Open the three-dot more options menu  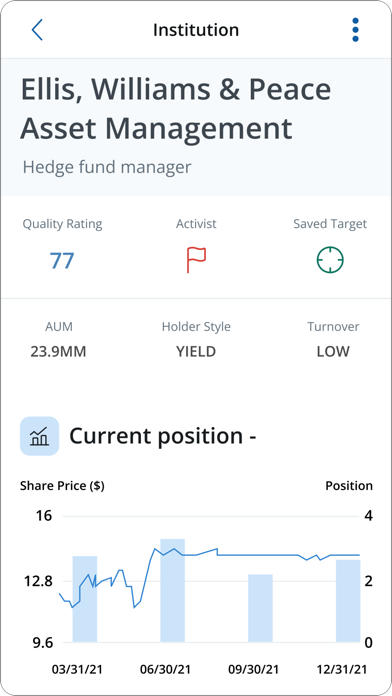[x=355, y=30]
